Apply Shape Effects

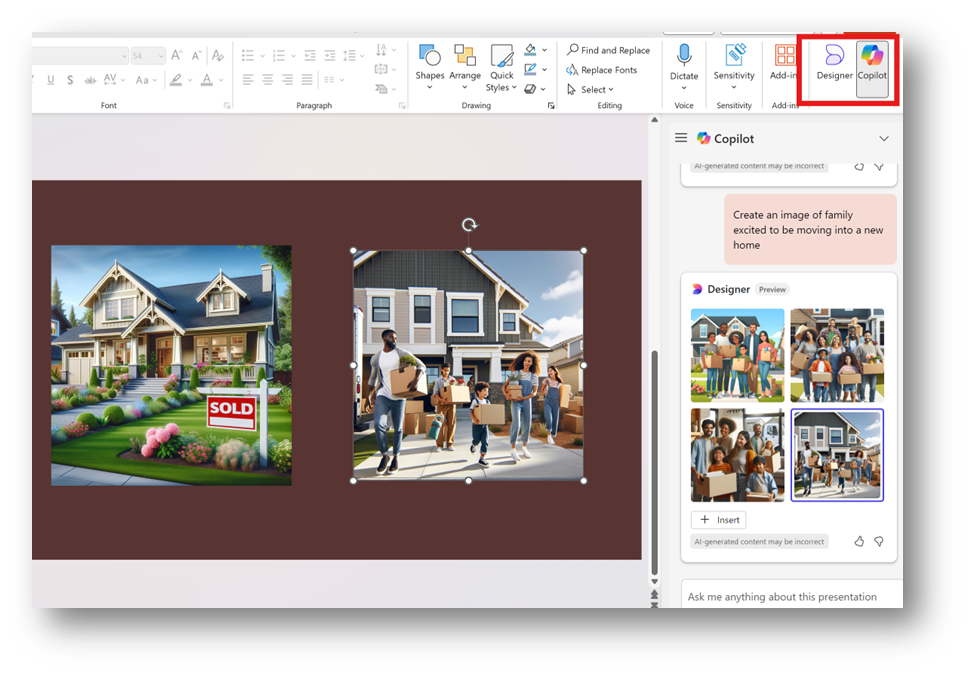click(x=530, y=89)
